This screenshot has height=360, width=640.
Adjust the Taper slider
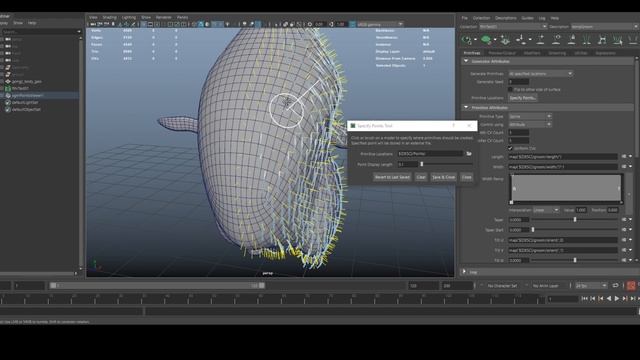pyautogui.click(x=575, y=220)
